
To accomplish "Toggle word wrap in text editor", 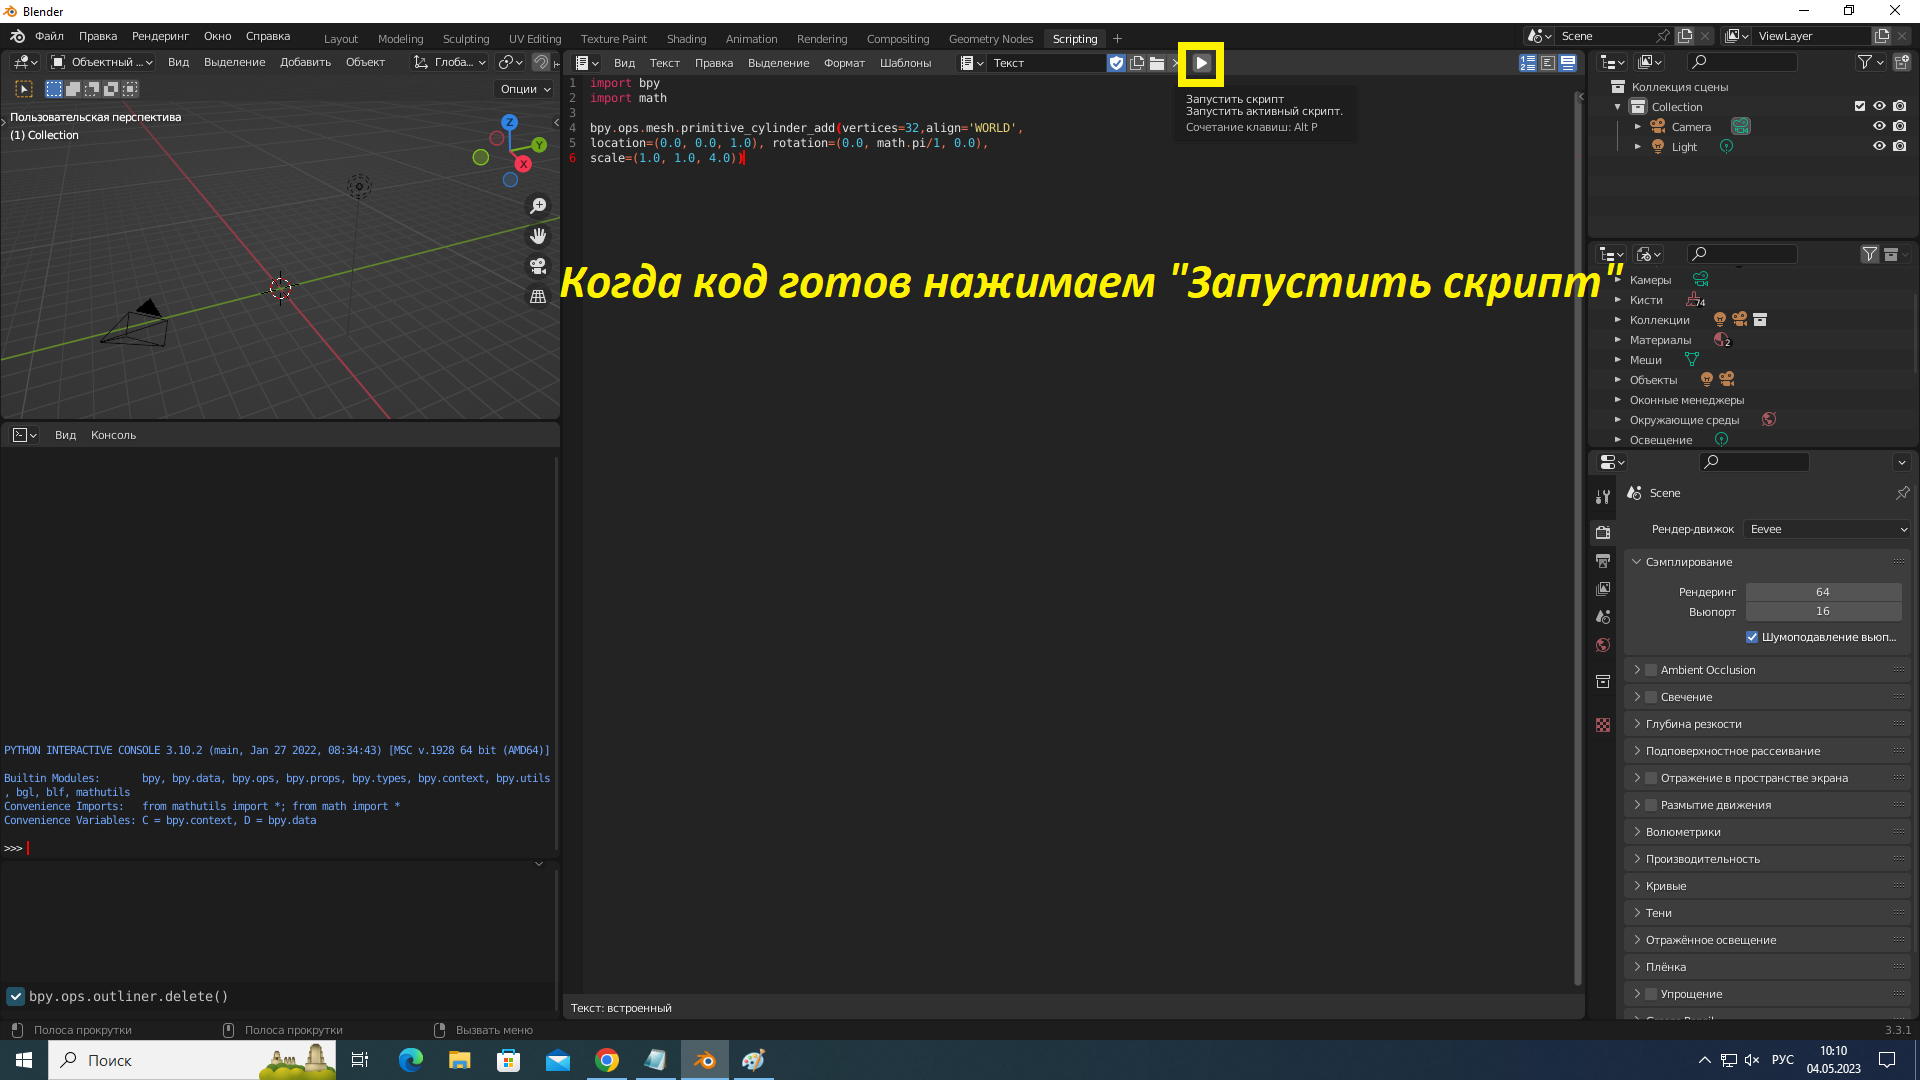I will tap(1548, 63).
